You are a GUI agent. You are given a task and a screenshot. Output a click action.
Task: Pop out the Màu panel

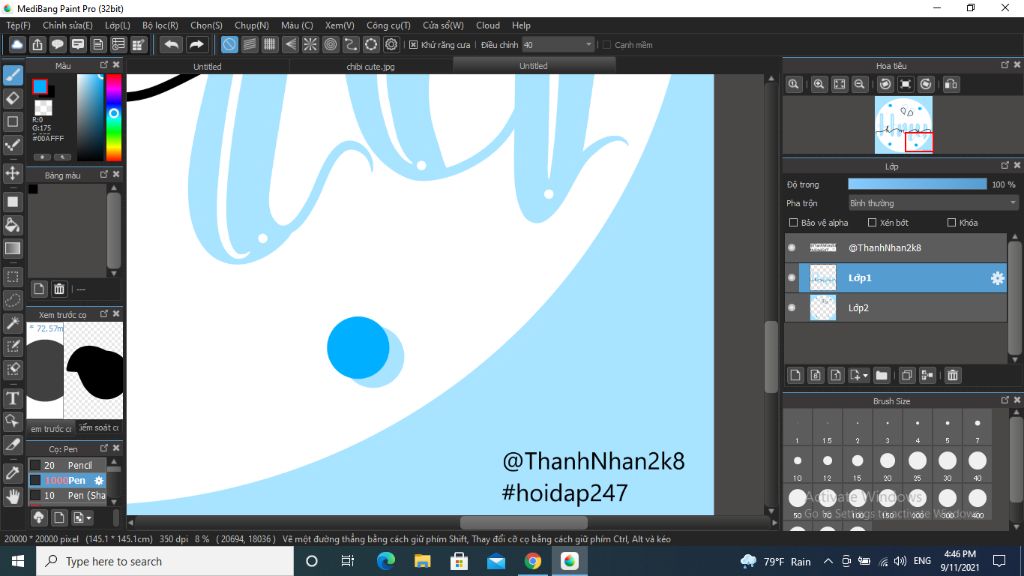click(x=104, y=65)
